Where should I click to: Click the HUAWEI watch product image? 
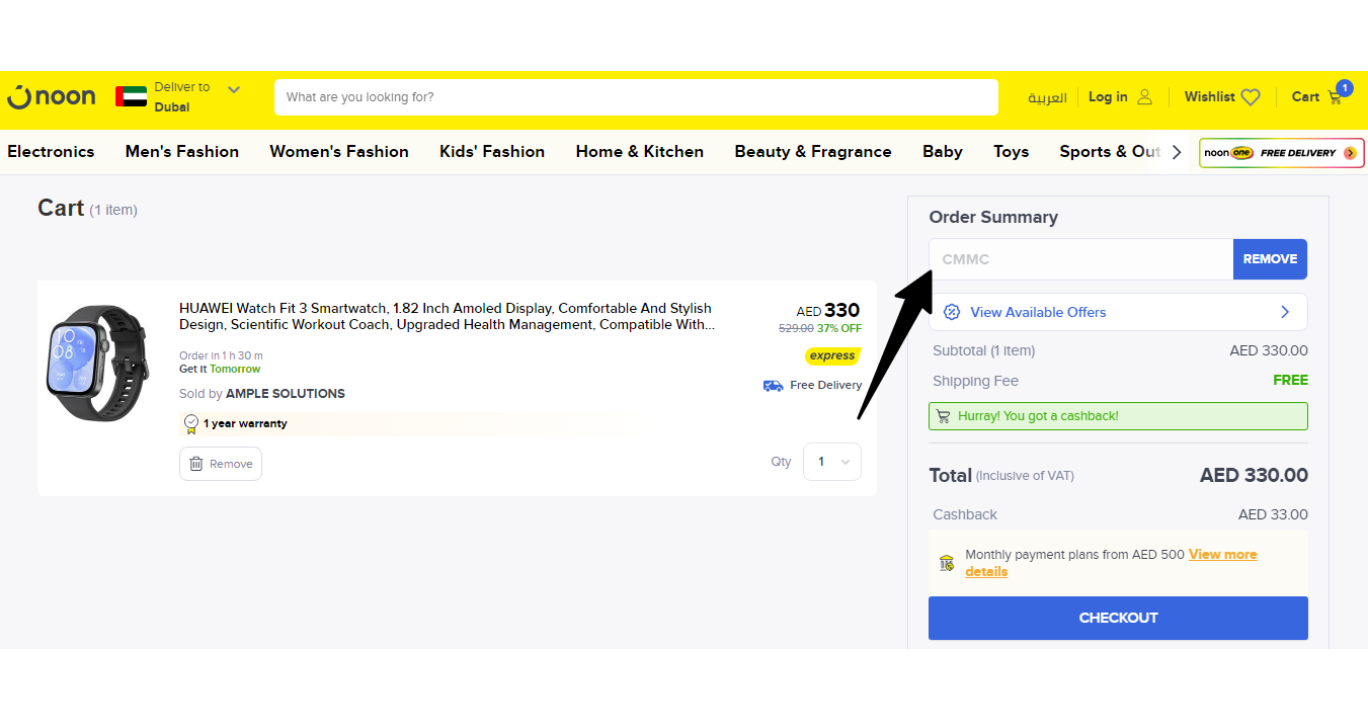97,363
